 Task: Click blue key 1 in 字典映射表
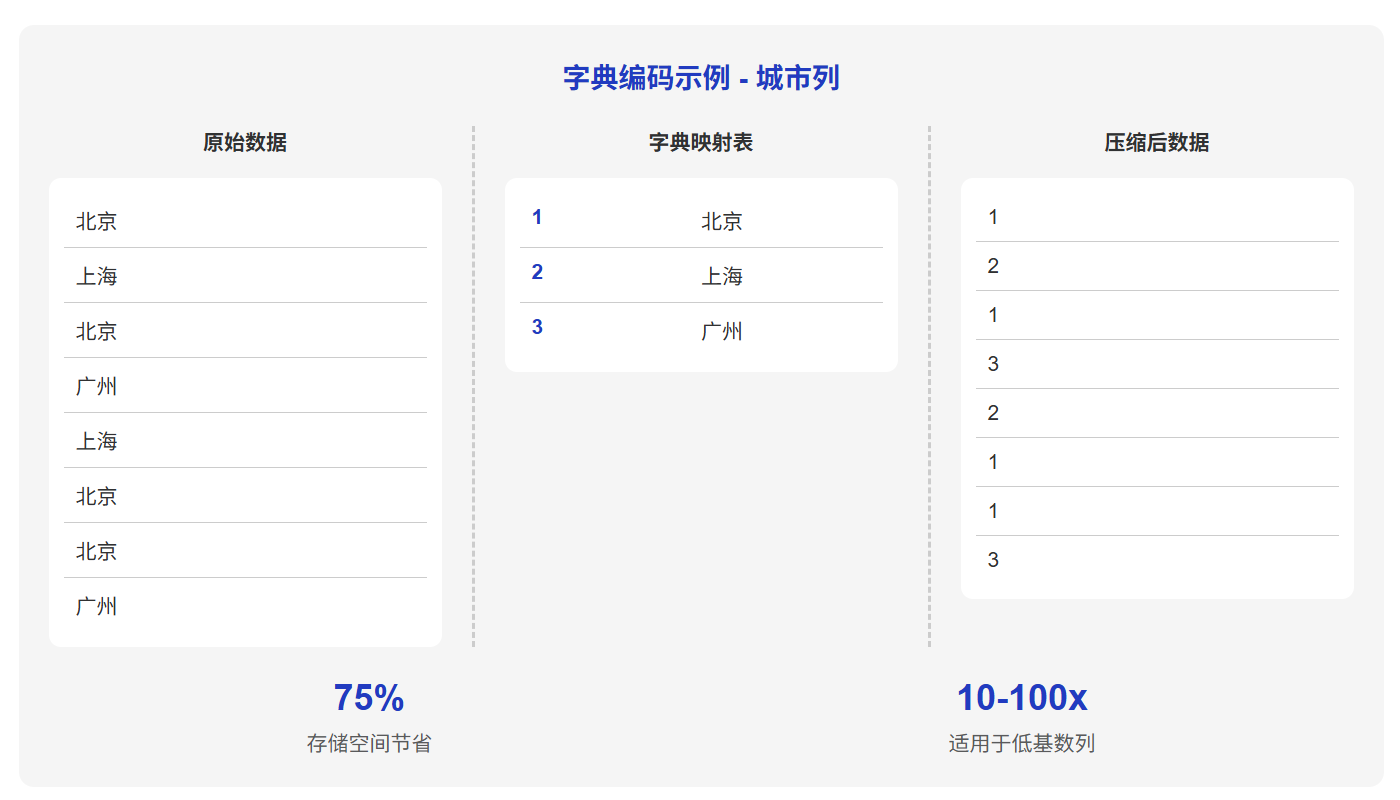(537, 217)
